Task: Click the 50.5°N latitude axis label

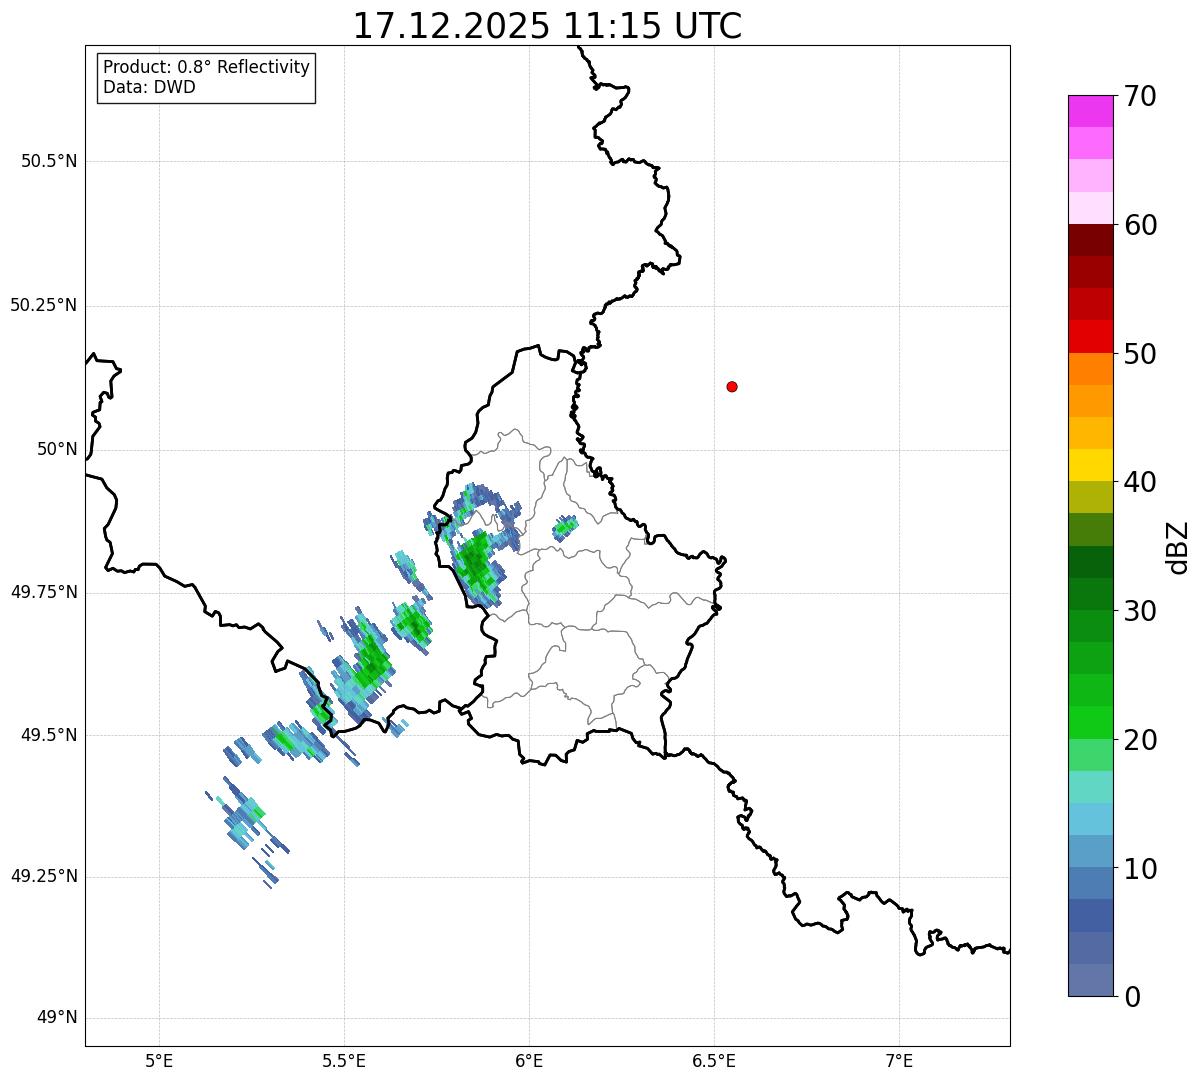Action: pos(48,161)
